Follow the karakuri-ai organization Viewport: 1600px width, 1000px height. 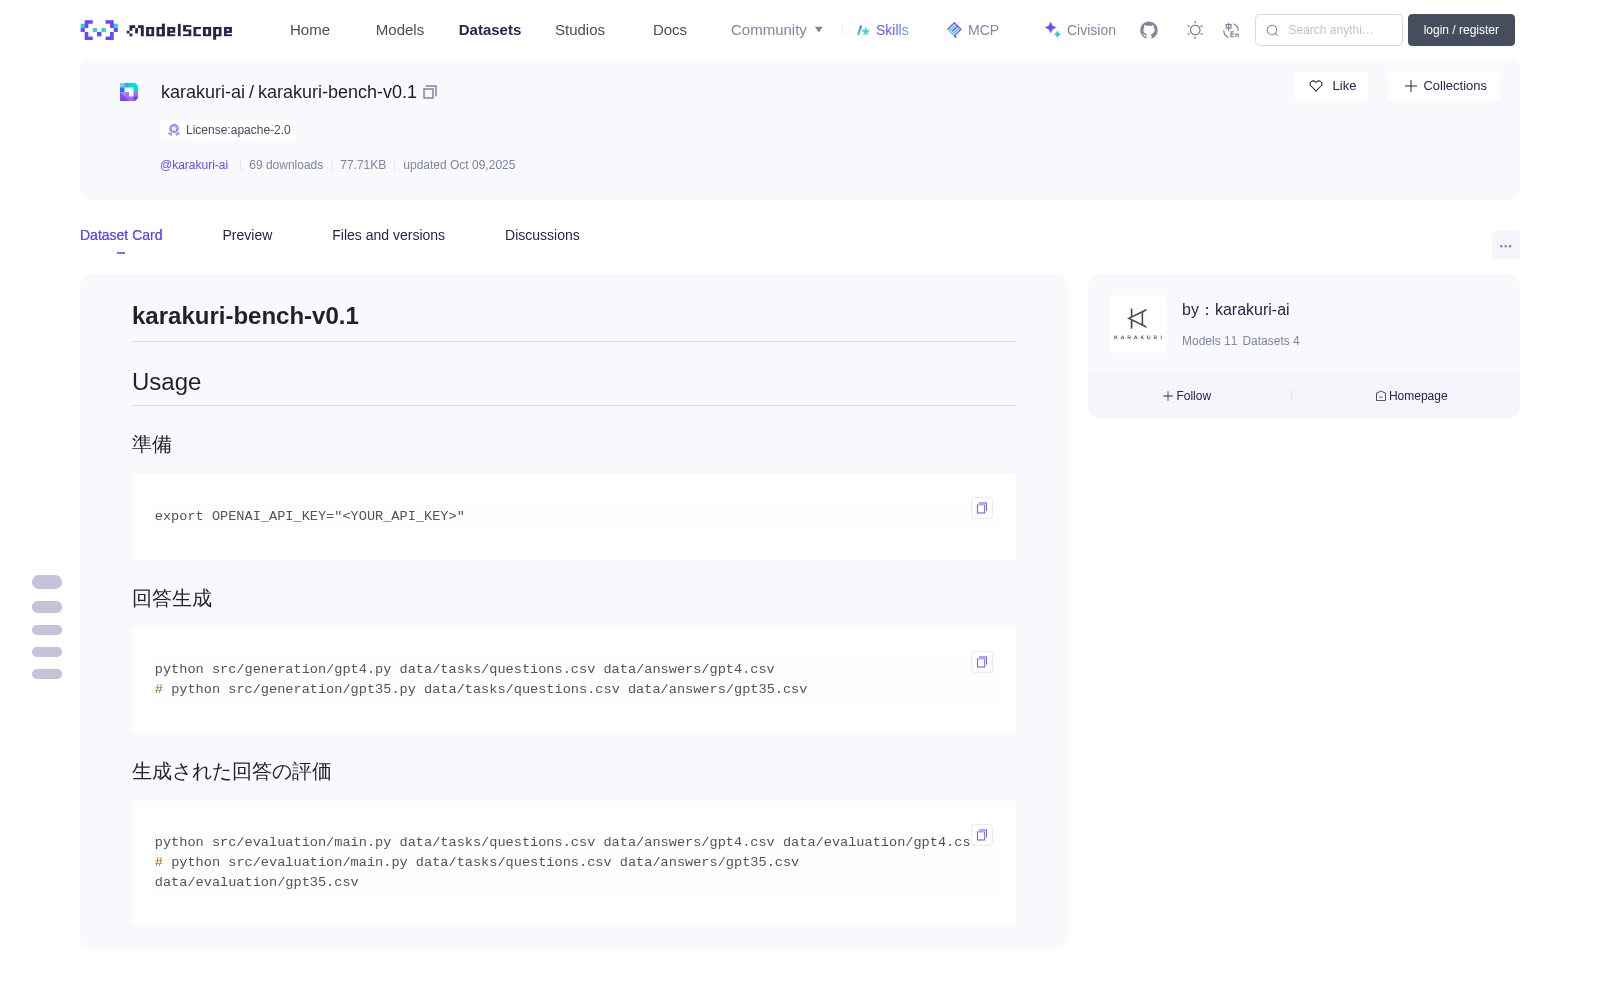click(1187, 396)
